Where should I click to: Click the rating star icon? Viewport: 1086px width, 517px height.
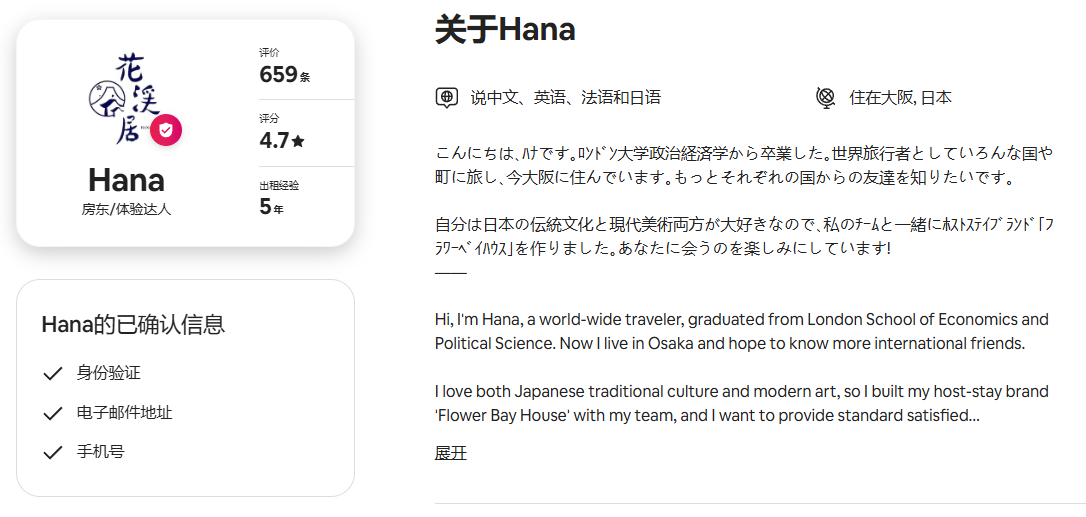tap(299, 141)
